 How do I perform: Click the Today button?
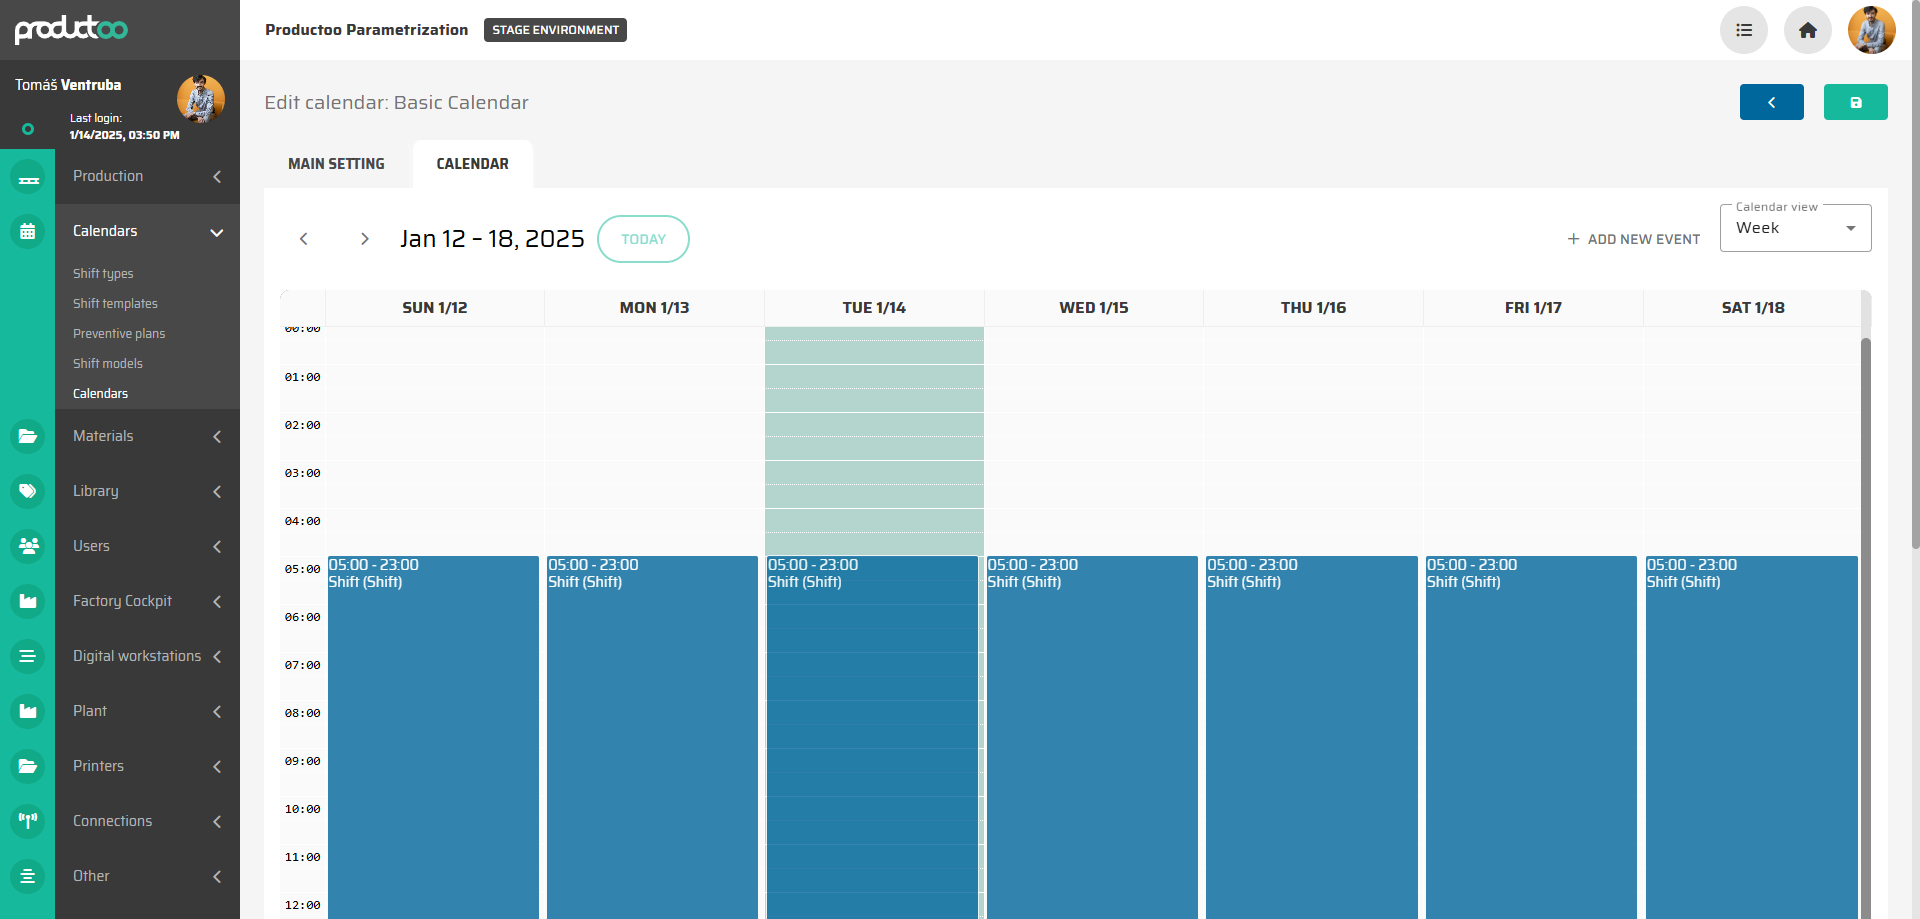click(643, 239)
